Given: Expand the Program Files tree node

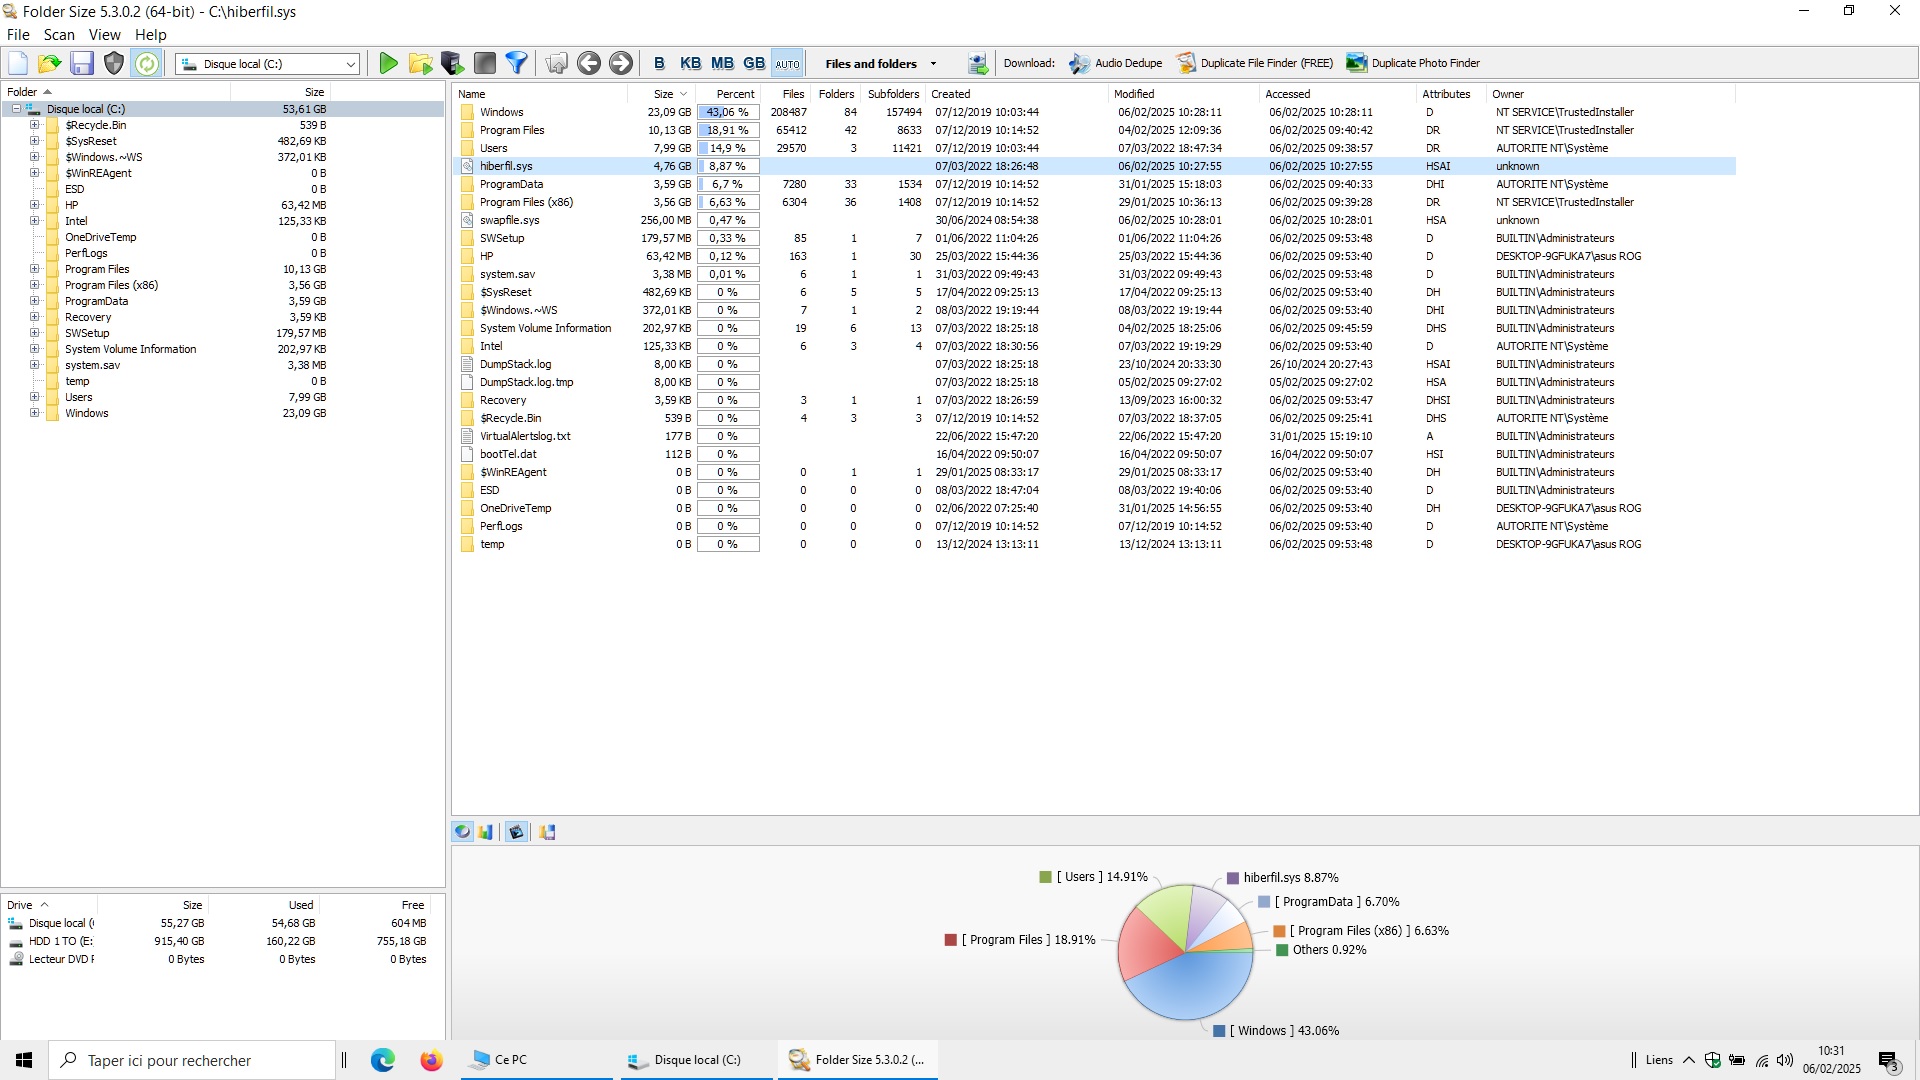Looking at the screenshot, I should click(x=34, y=269).
